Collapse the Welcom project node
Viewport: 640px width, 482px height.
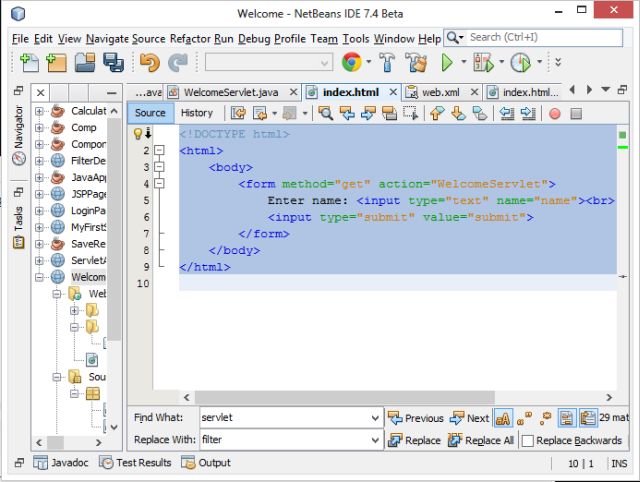pos(39,277)
